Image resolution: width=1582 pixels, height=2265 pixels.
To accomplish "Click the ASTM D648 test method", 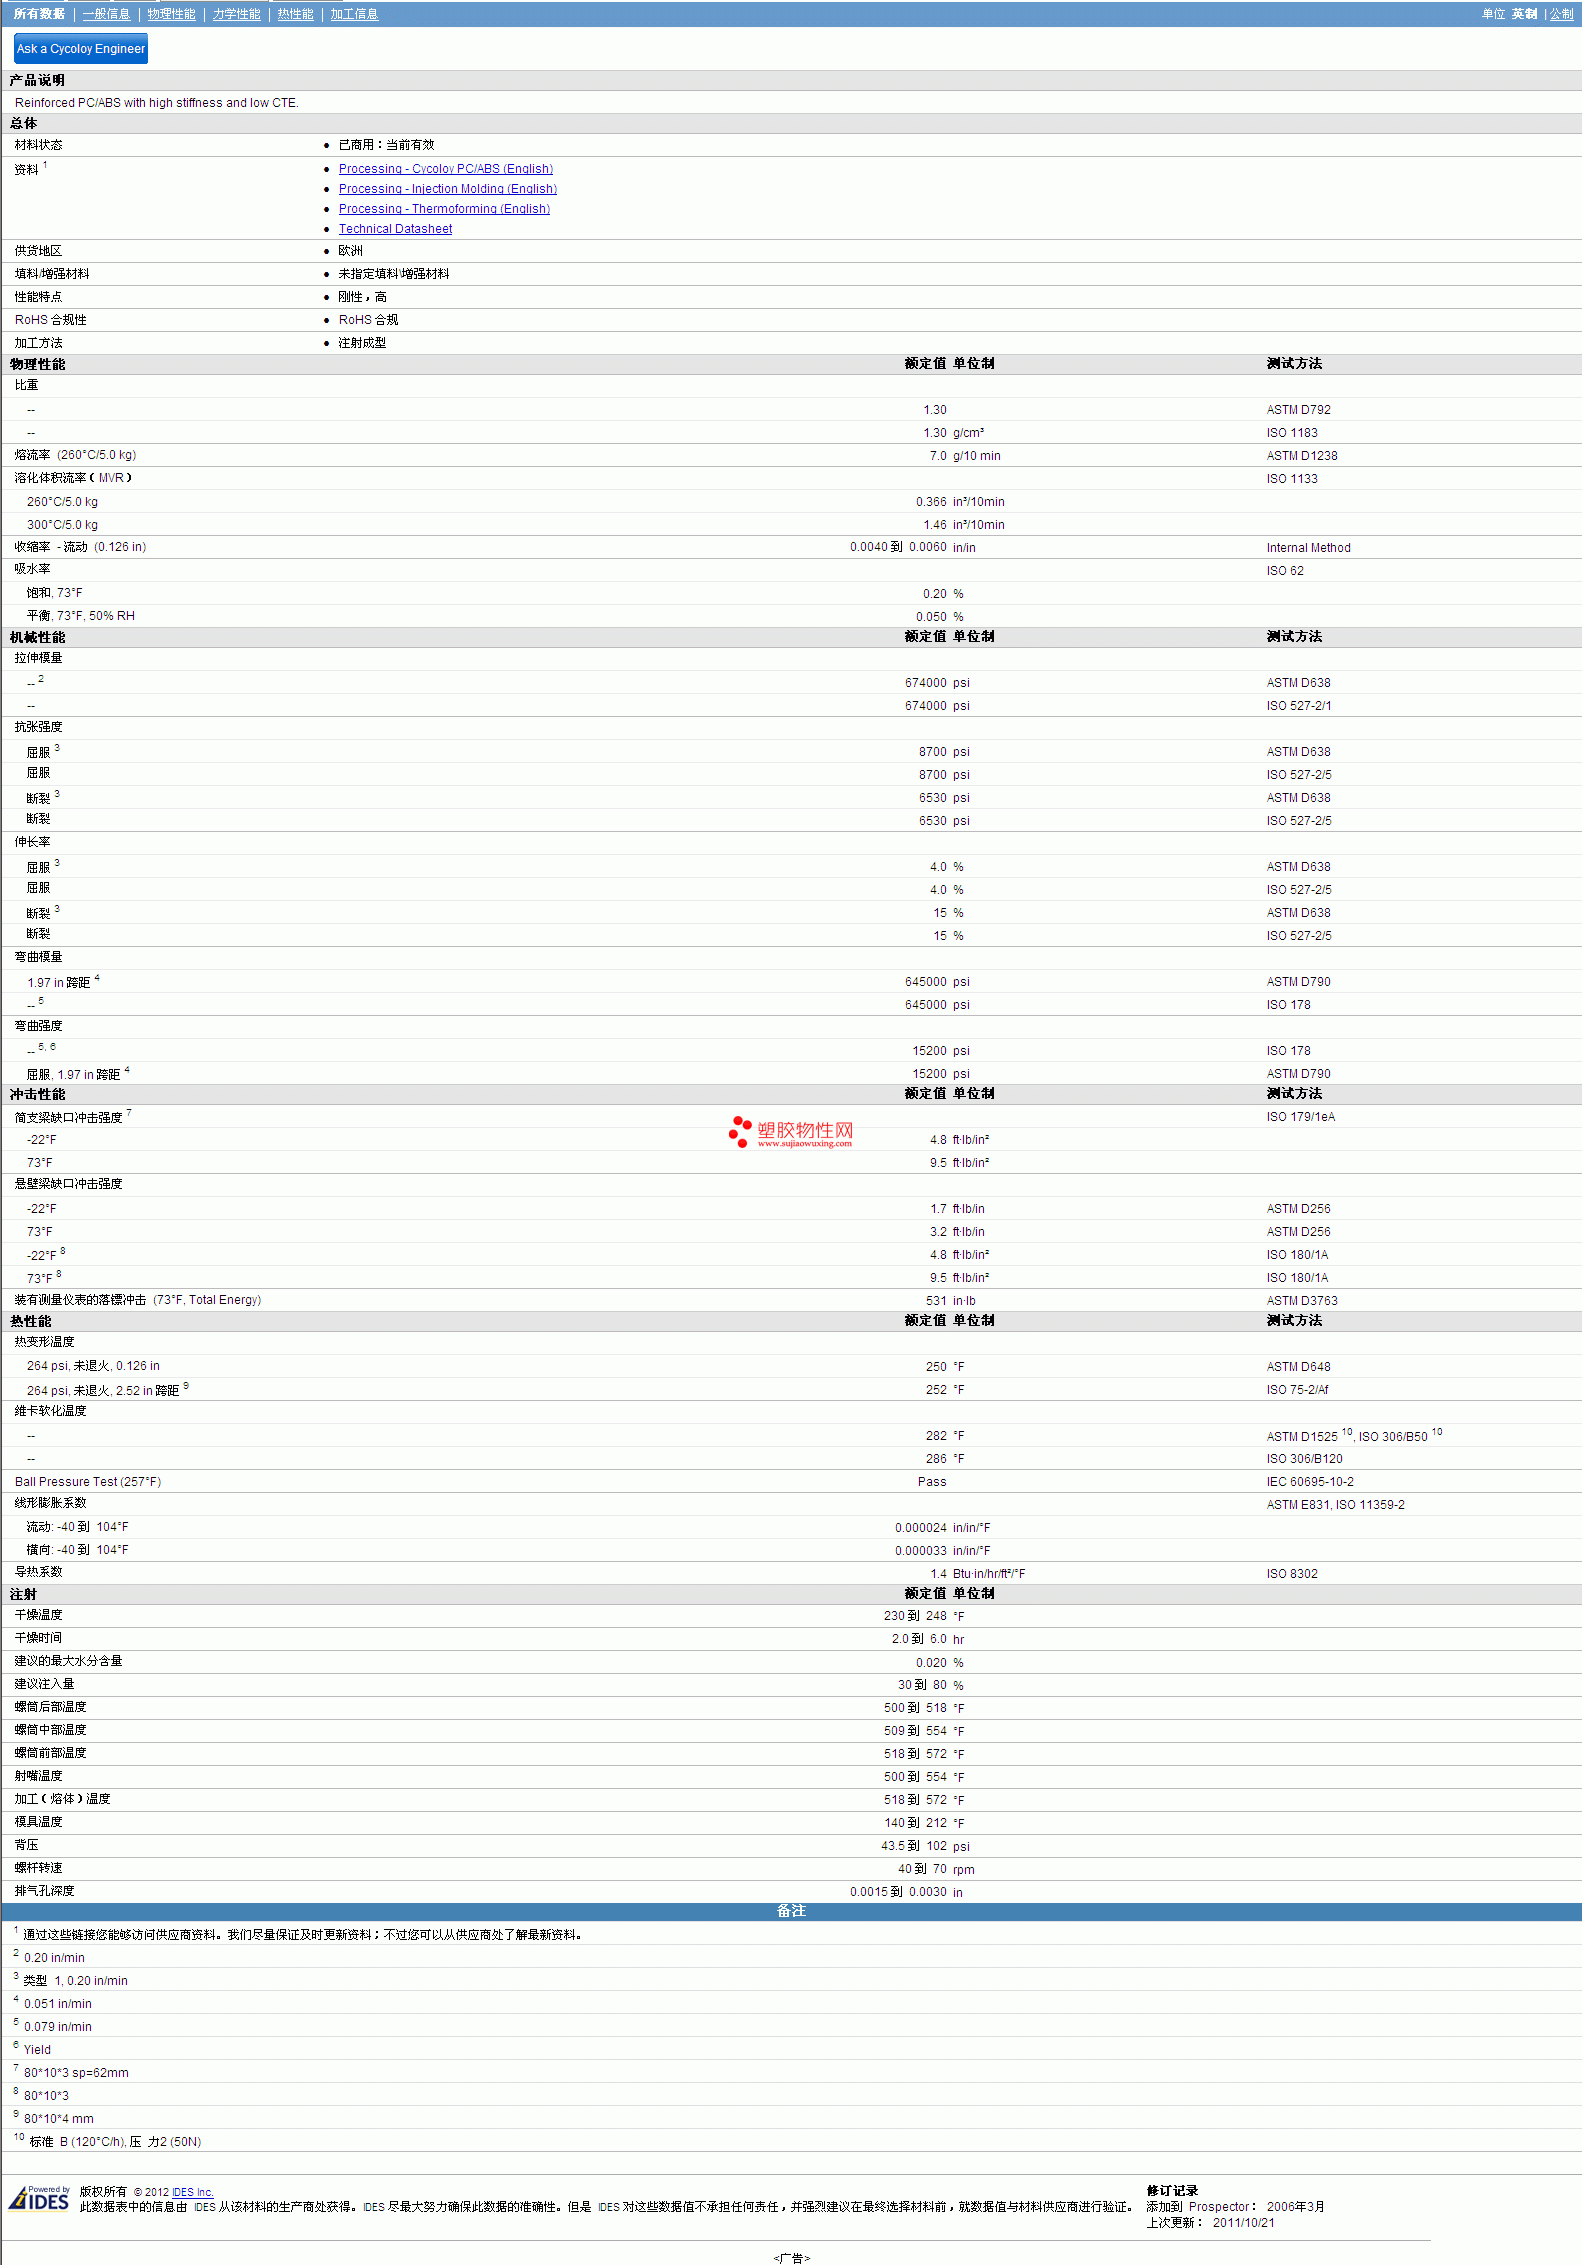I will click(x=1298, y=1367).
